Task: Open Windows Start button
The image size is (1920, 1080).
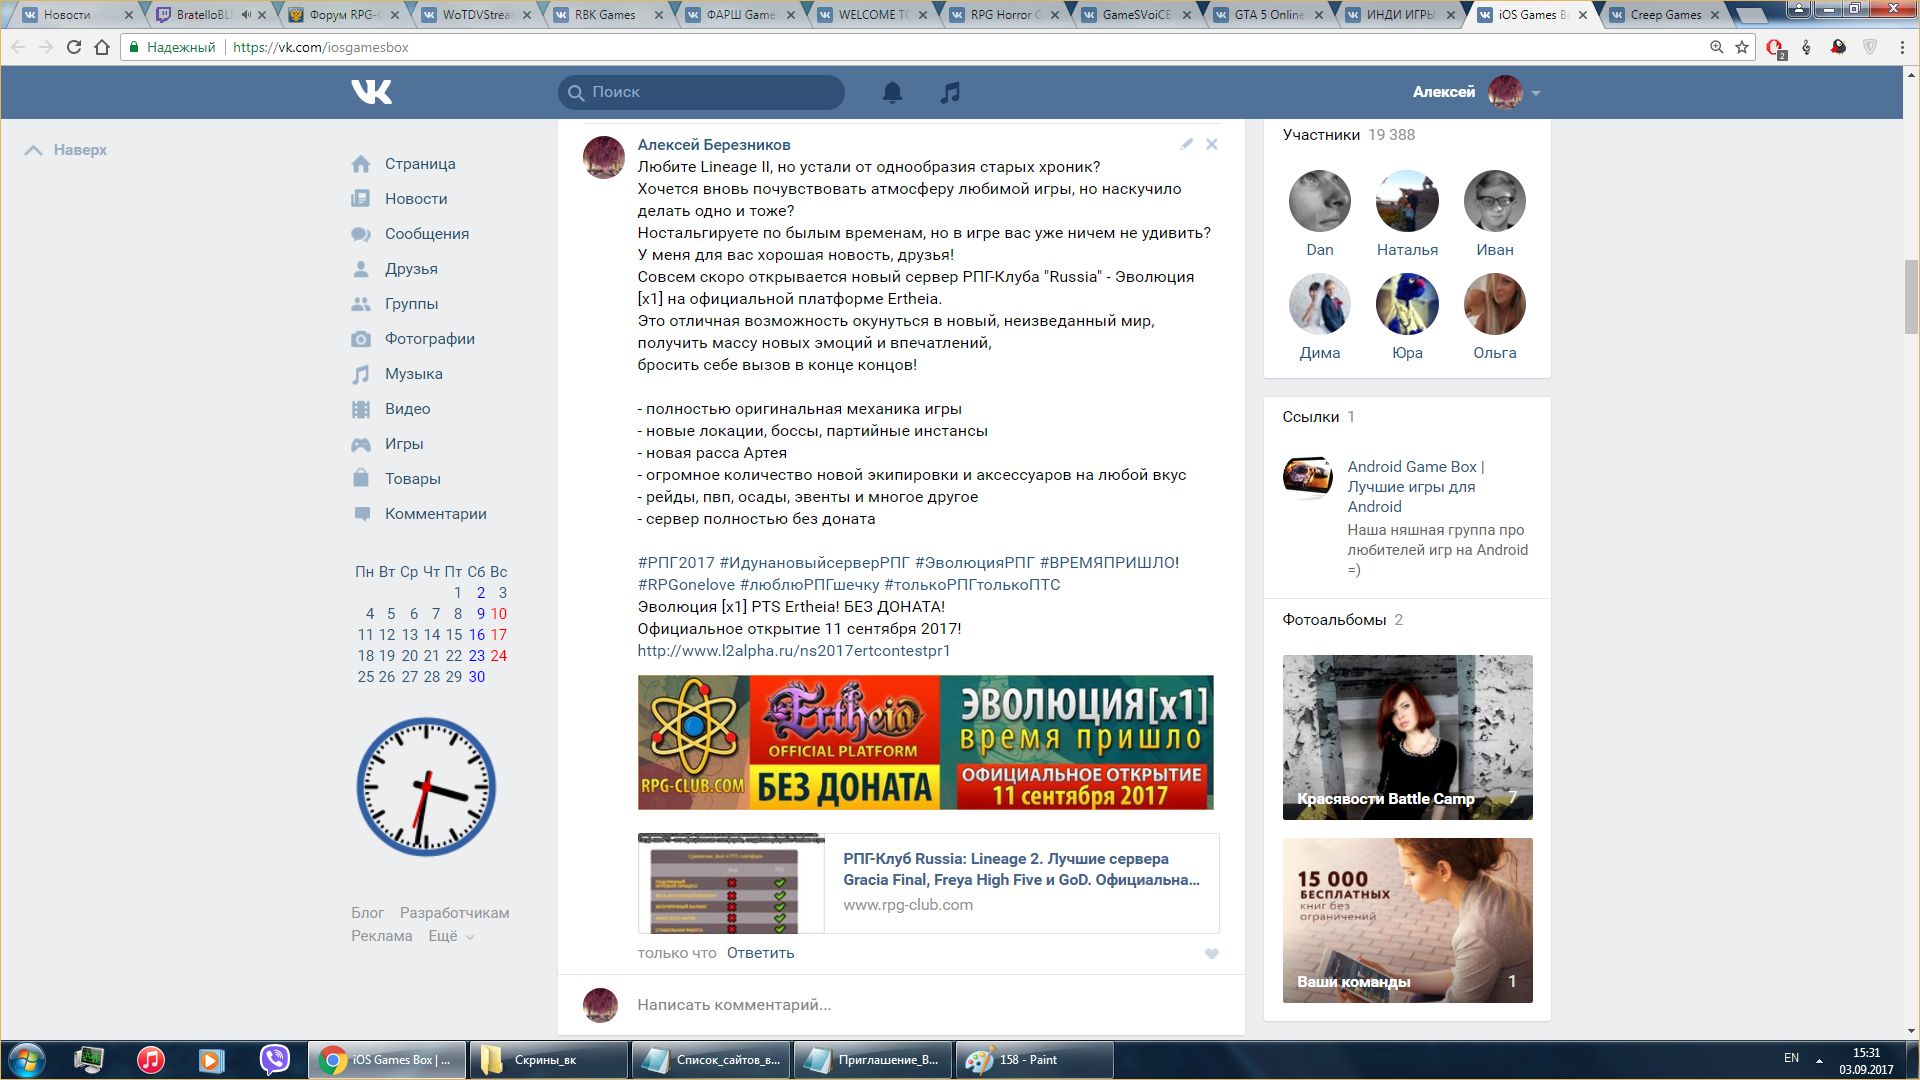Action: [27, 1060]
